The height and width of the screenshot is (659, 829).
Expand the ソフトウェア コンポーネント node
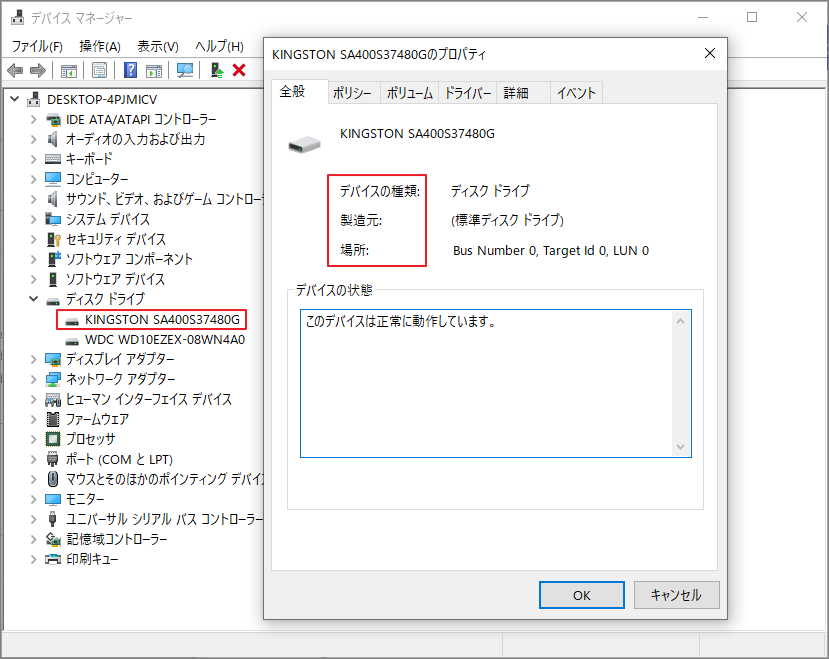point(33,259)
